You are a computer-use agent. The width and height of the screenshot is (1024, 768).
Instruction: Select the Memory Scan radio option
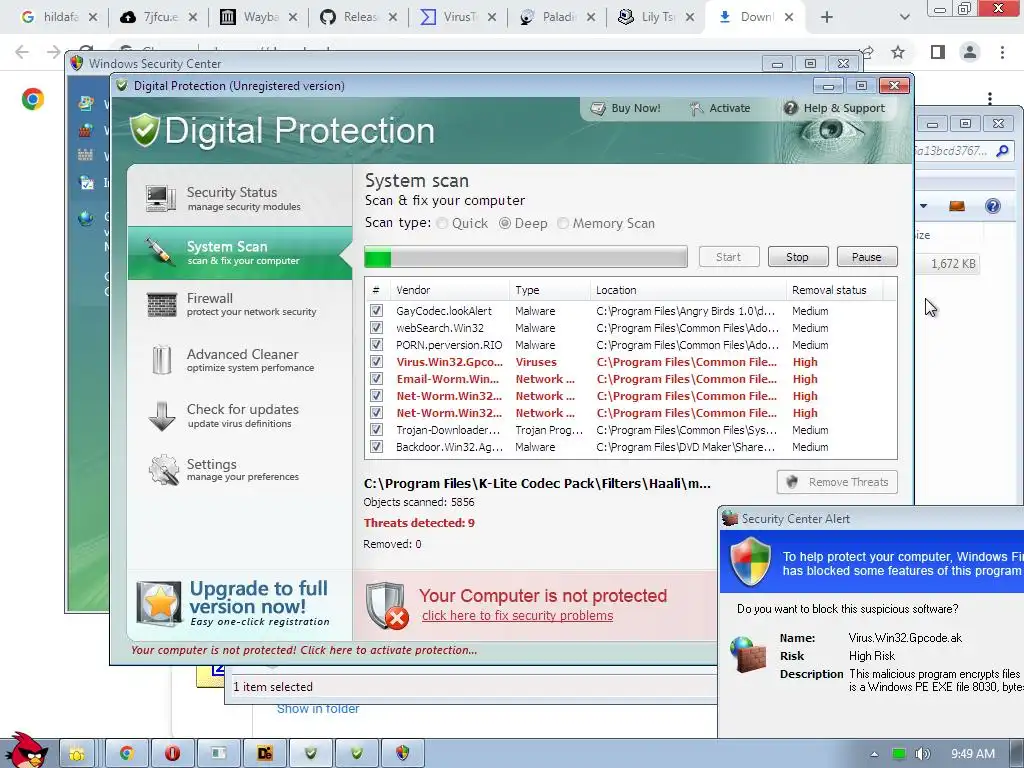563,223
